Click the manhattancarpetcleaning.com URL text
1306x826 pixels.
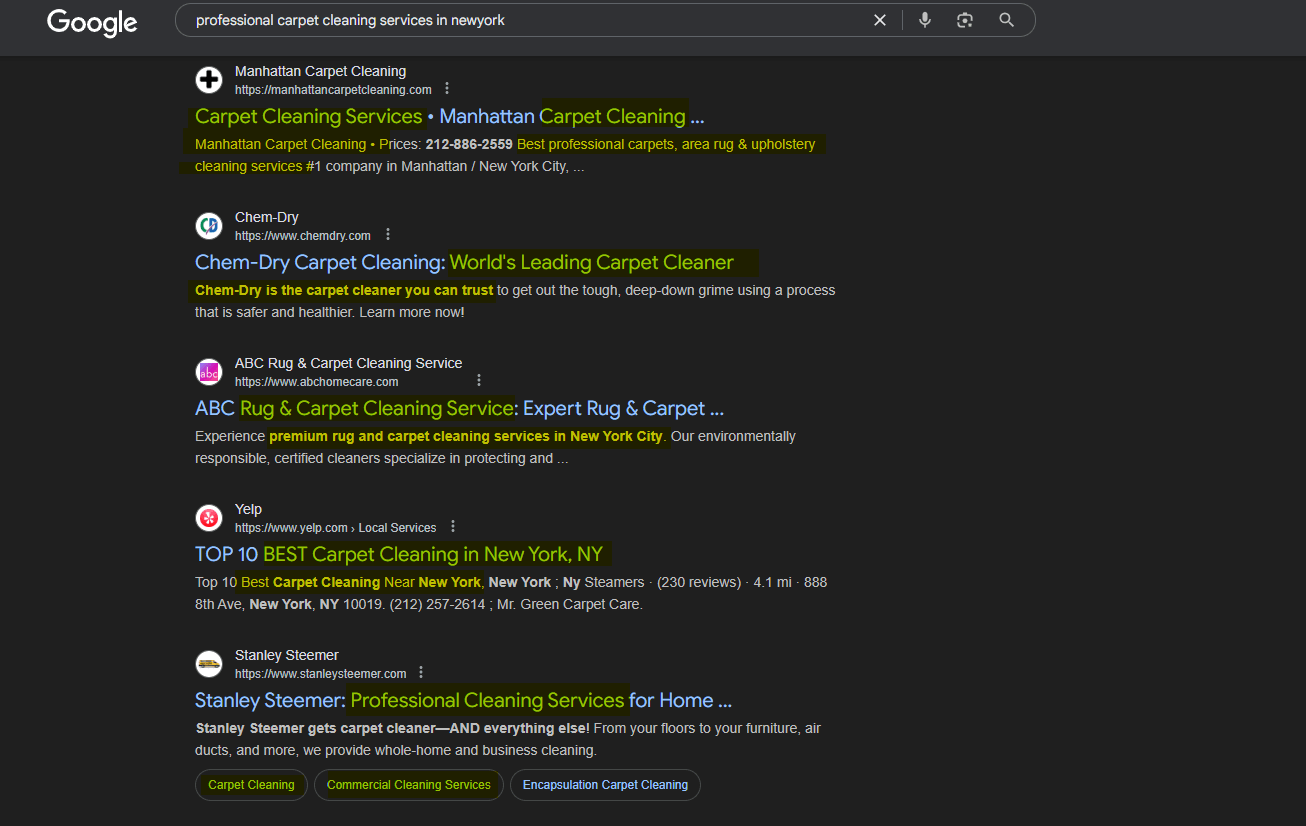click(333, 90)
